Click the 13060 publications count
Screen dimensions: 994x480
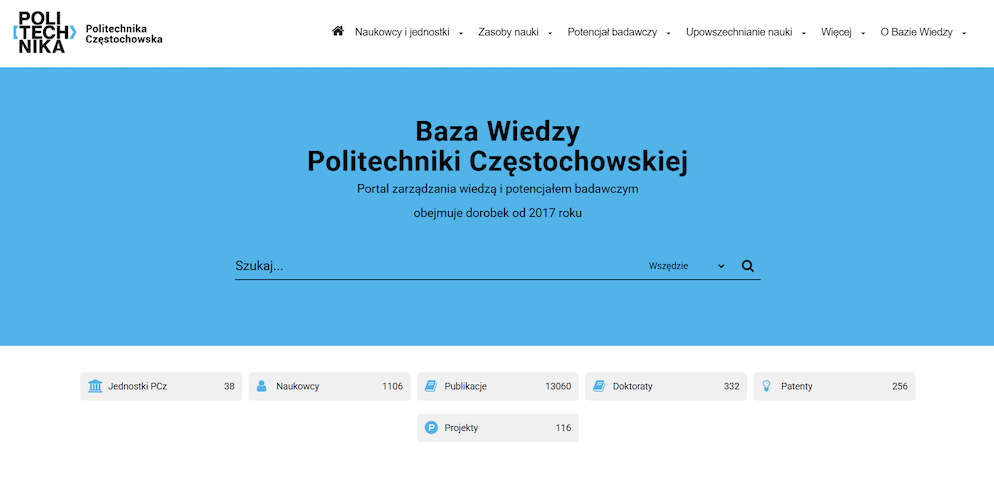pyautogui.click(x=558, y=386)
